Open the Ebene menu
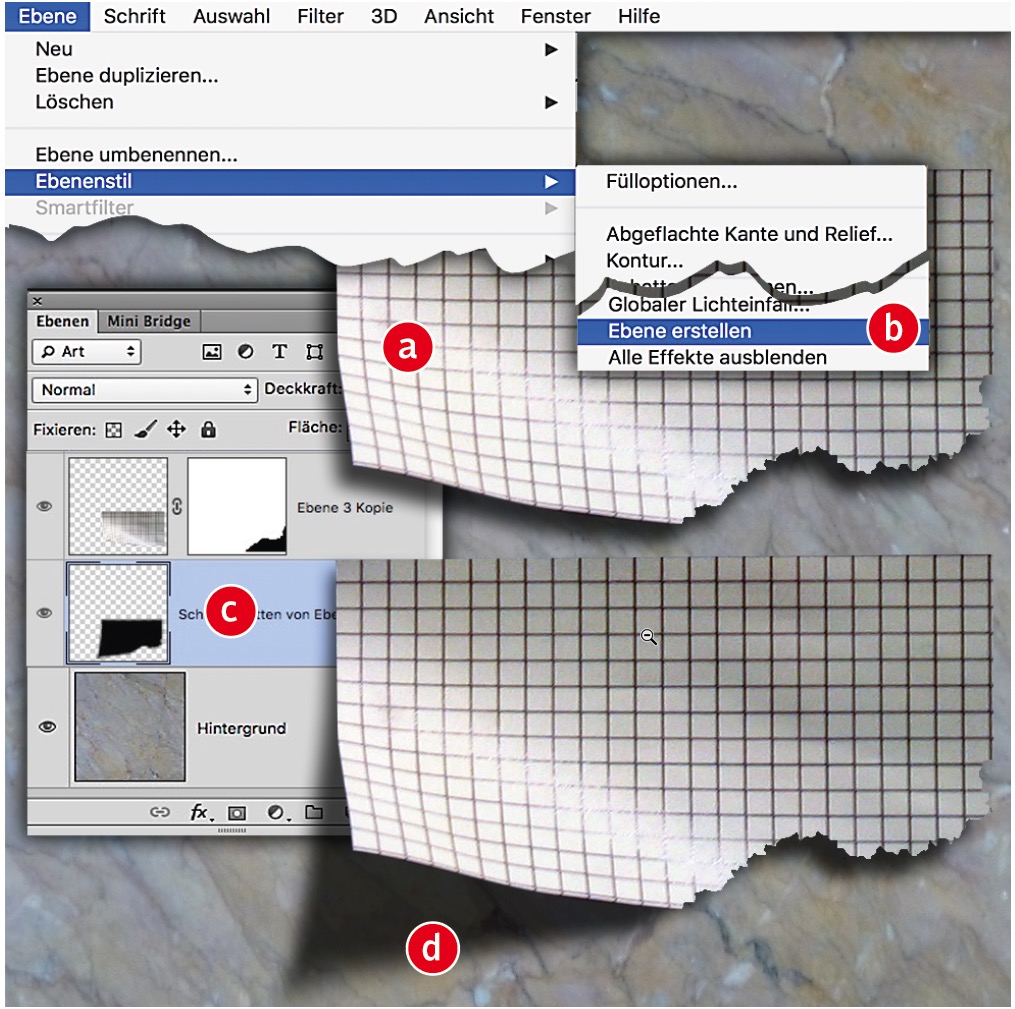 click(47, 16)
